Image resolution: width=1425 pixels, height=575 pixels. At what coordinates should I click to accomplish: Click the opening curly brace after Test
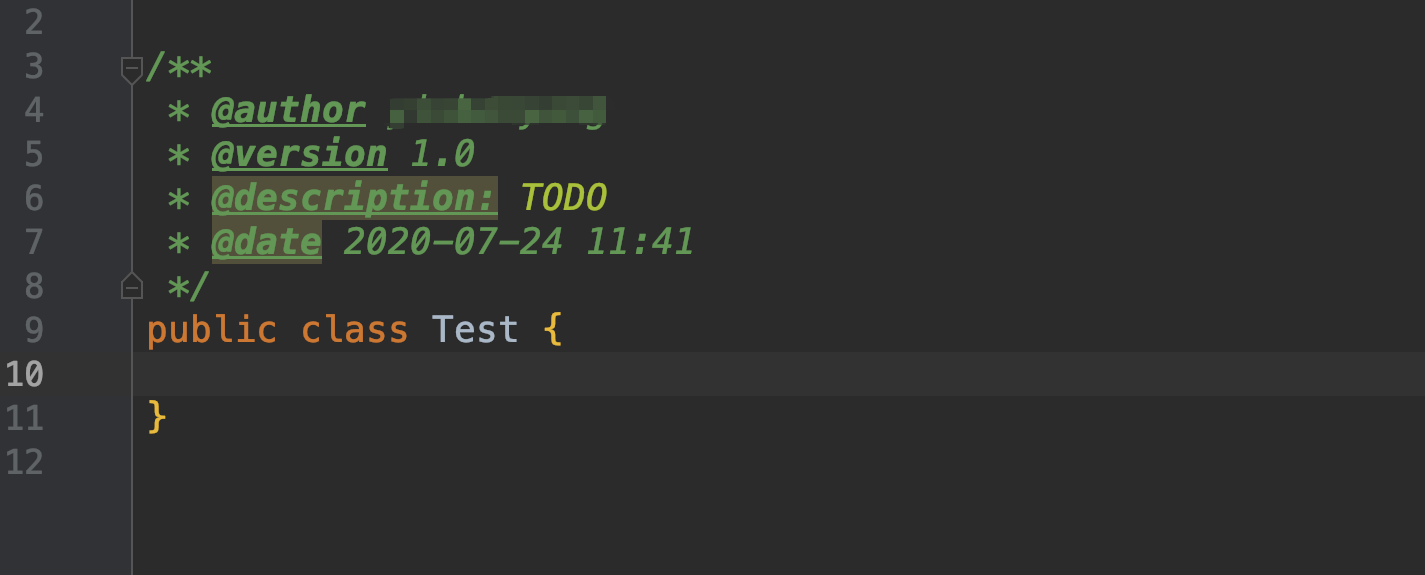tap(553, 330)
